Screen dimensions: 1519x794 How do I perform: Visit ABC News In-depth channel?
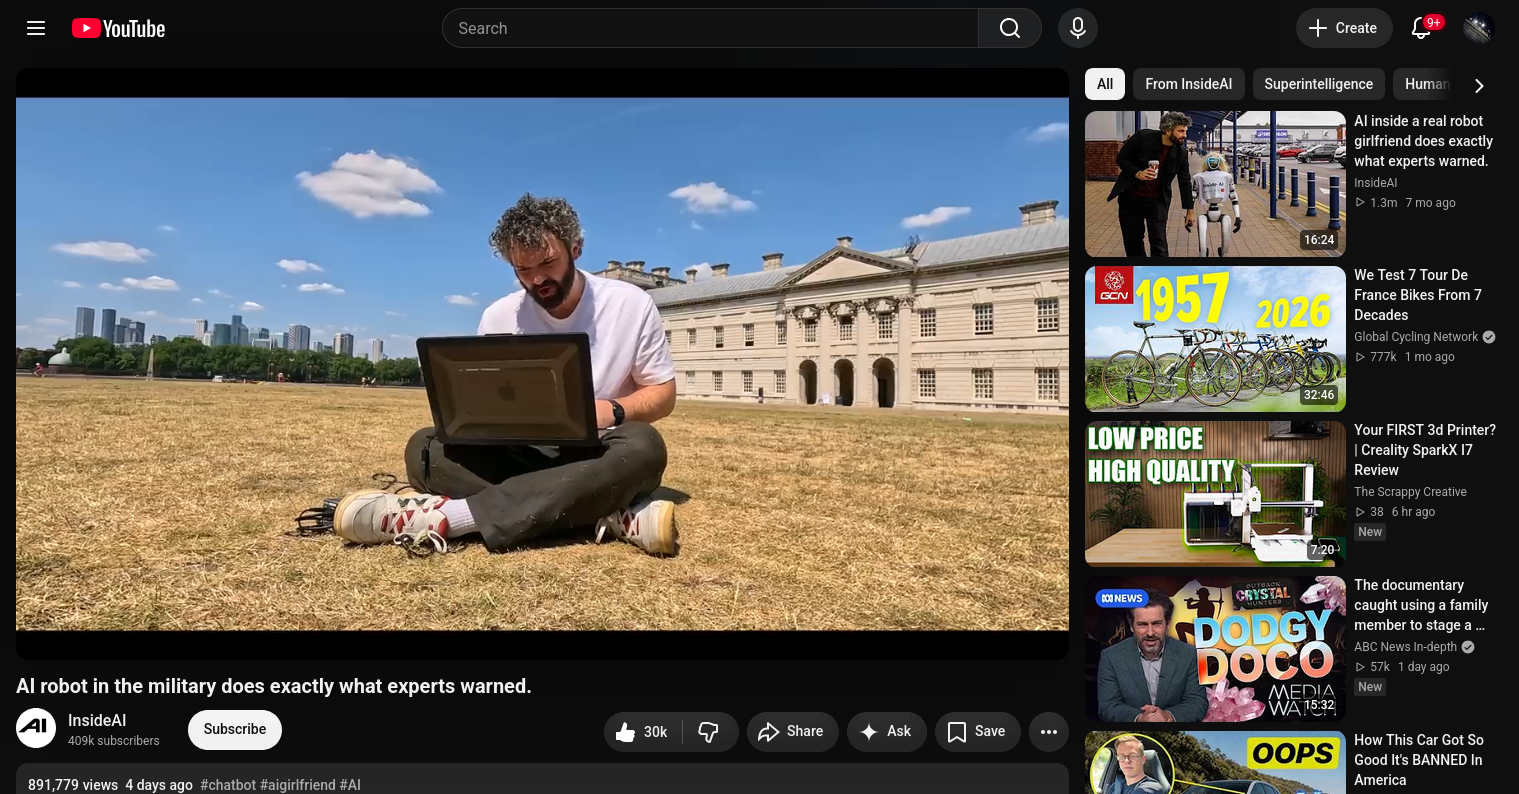click(x=1405, y=647)
